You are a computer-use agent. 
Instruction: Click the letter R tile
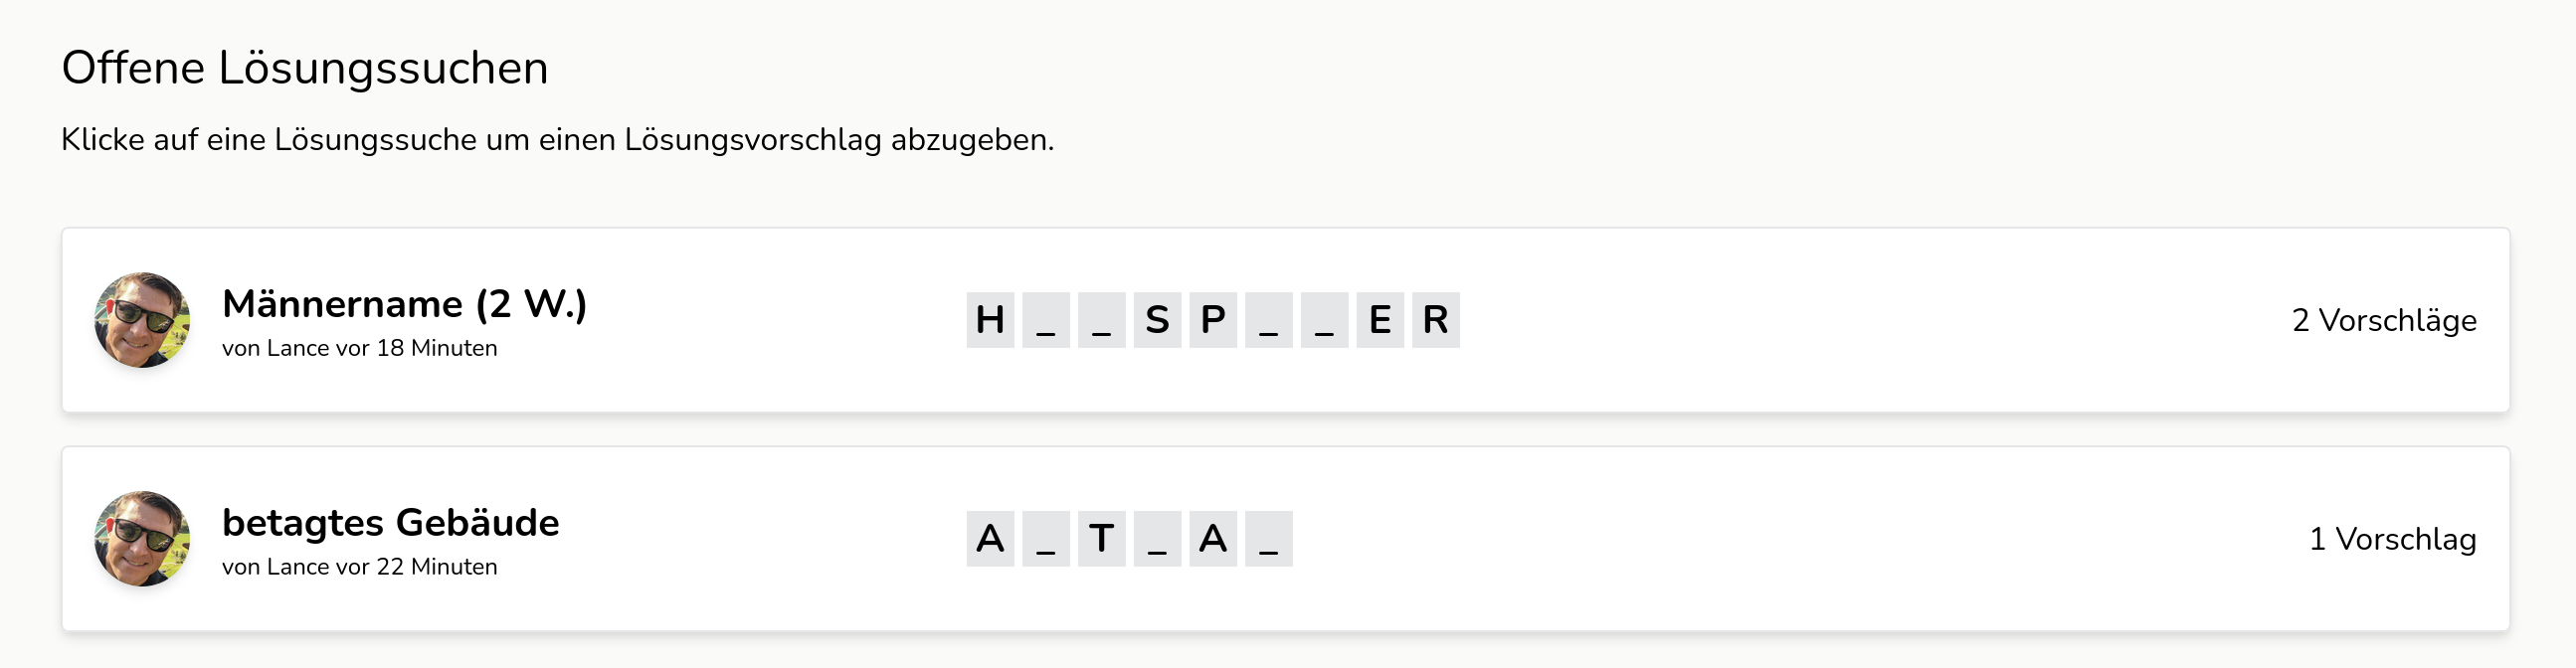(1436, 320)
